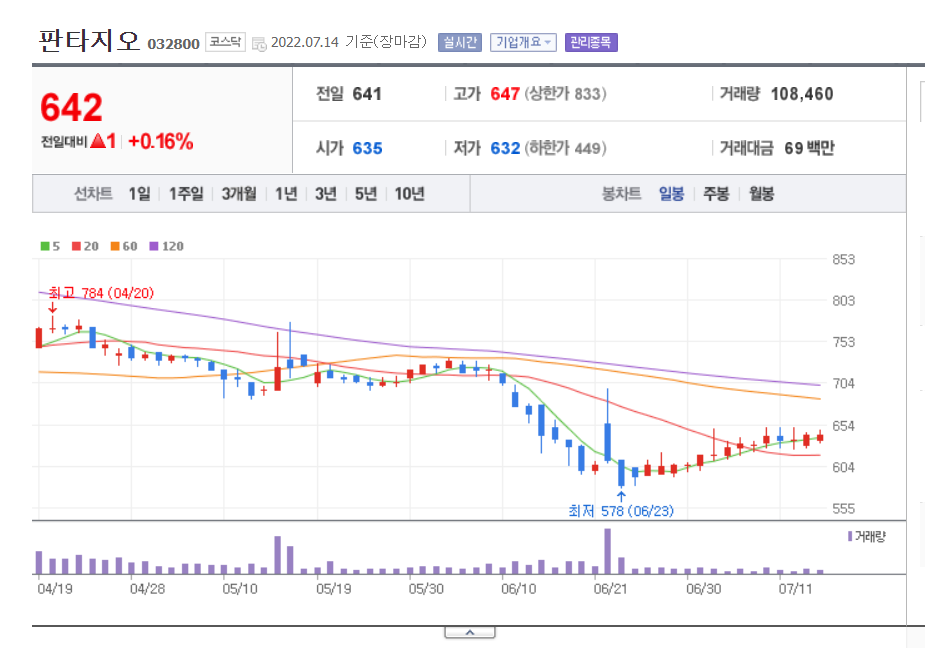Select the 일봉 daily candle chart
This screenshot has height=648, width=925.
coord(671,194)
